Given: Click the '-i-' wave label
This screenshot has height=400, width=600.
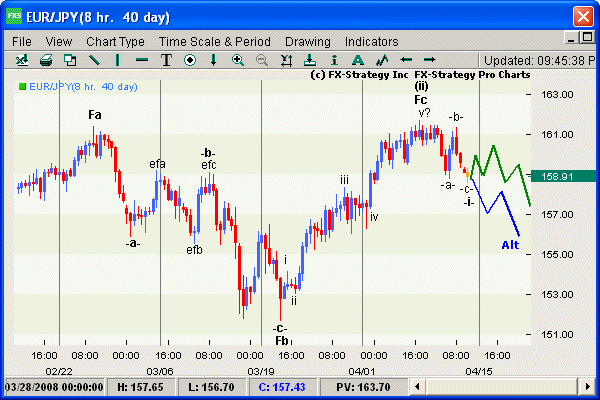Looking at the screenshot, I should click(x=469, y=202).
